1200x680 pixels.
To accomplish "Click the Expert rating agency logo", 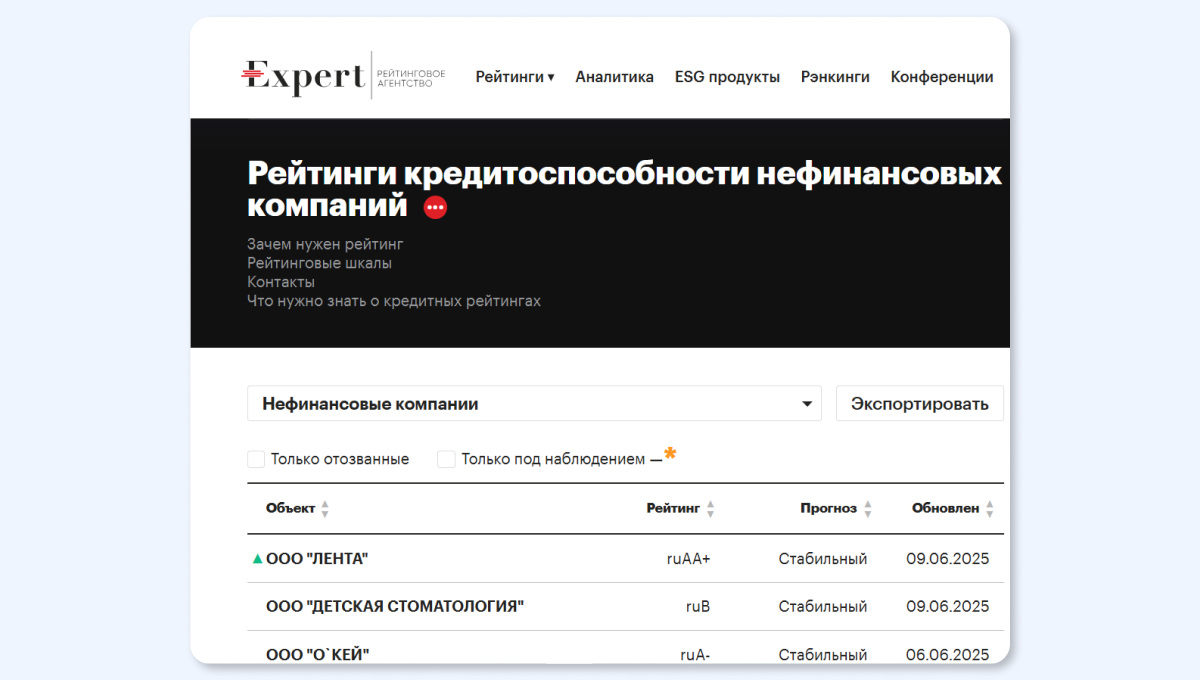I will 344,76.
